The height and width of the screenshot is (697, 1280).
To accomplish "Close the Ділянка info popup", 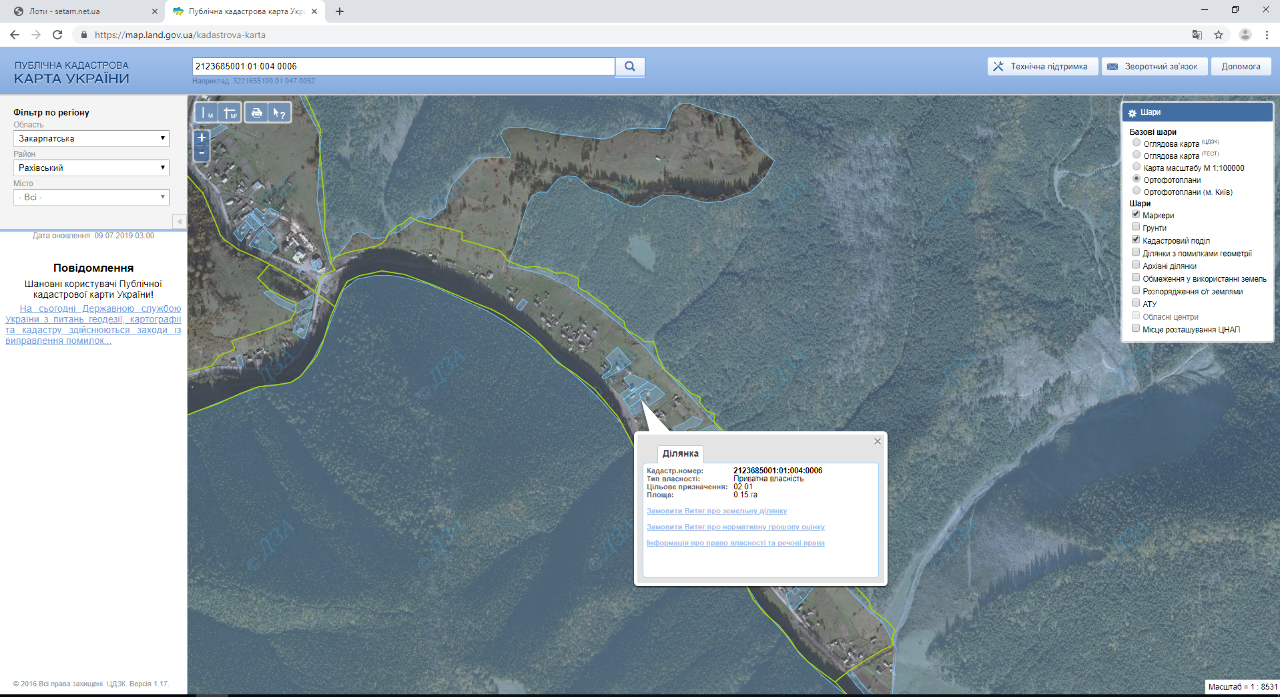I will (x=878, y=441).
